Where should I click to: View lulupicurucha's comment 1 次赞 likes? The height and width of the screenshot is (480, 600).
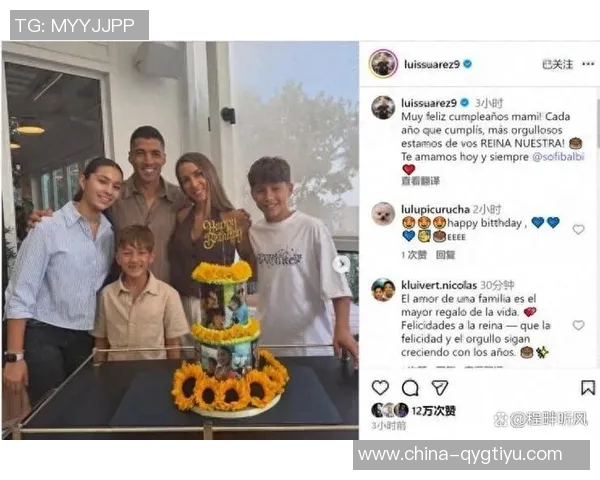pos(414,255)
